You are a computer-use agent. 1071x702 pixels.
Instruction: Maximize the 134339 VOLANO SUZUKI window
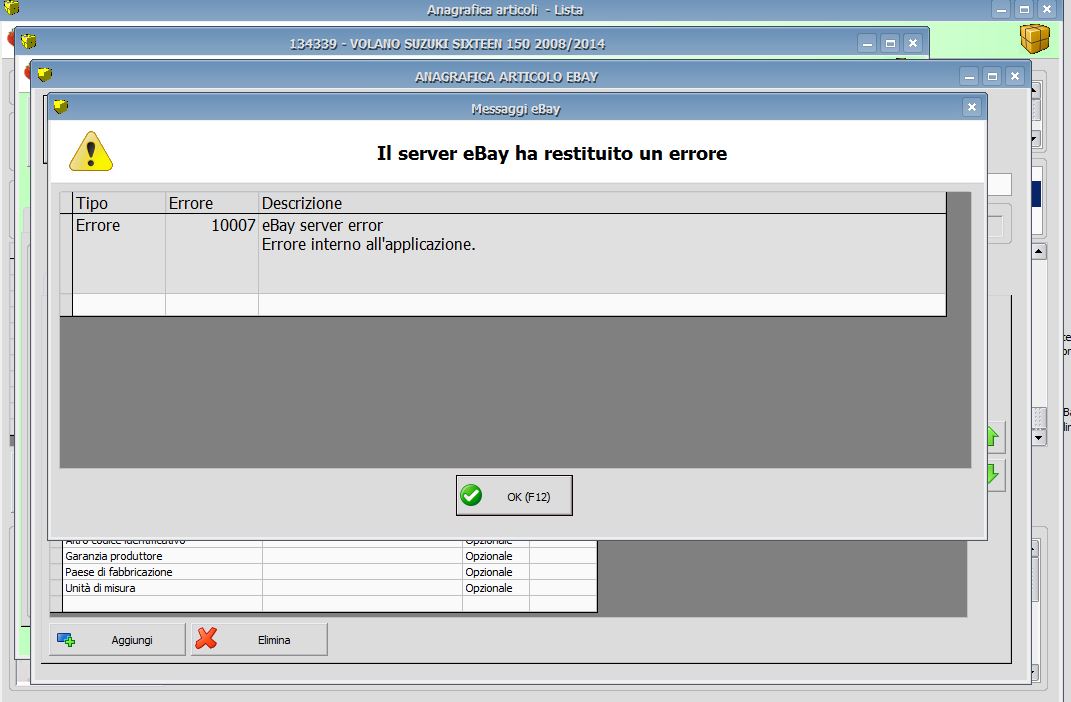[x=890, y=43]
